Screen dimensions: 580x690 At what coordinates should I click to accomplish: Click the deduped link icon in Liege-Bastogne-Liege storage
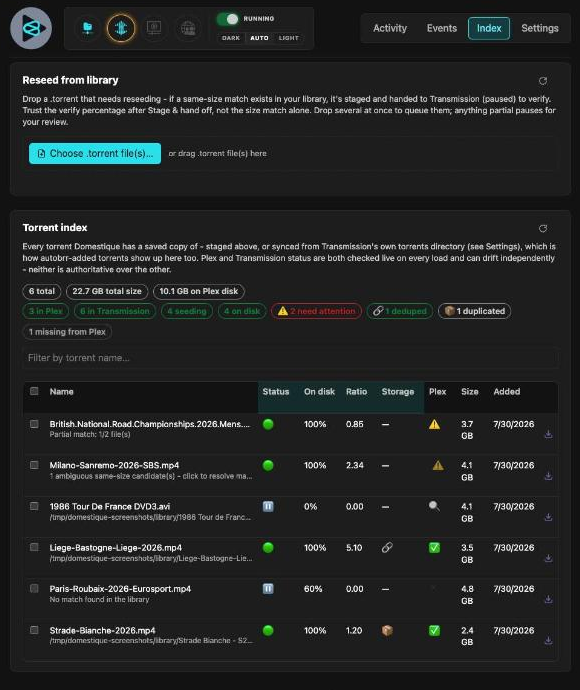coord(387,547)
